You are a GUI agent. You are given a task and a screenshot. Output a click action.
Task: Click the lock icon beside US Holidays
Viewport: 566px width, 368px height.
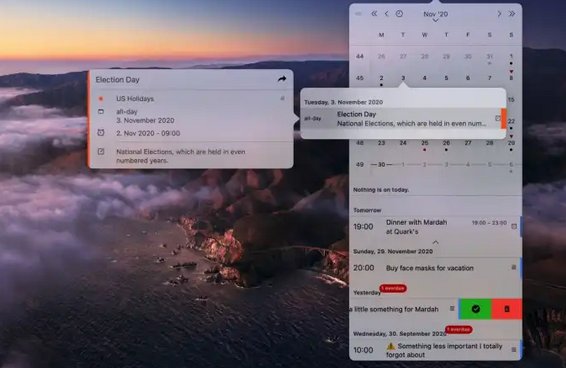(283, 98)
